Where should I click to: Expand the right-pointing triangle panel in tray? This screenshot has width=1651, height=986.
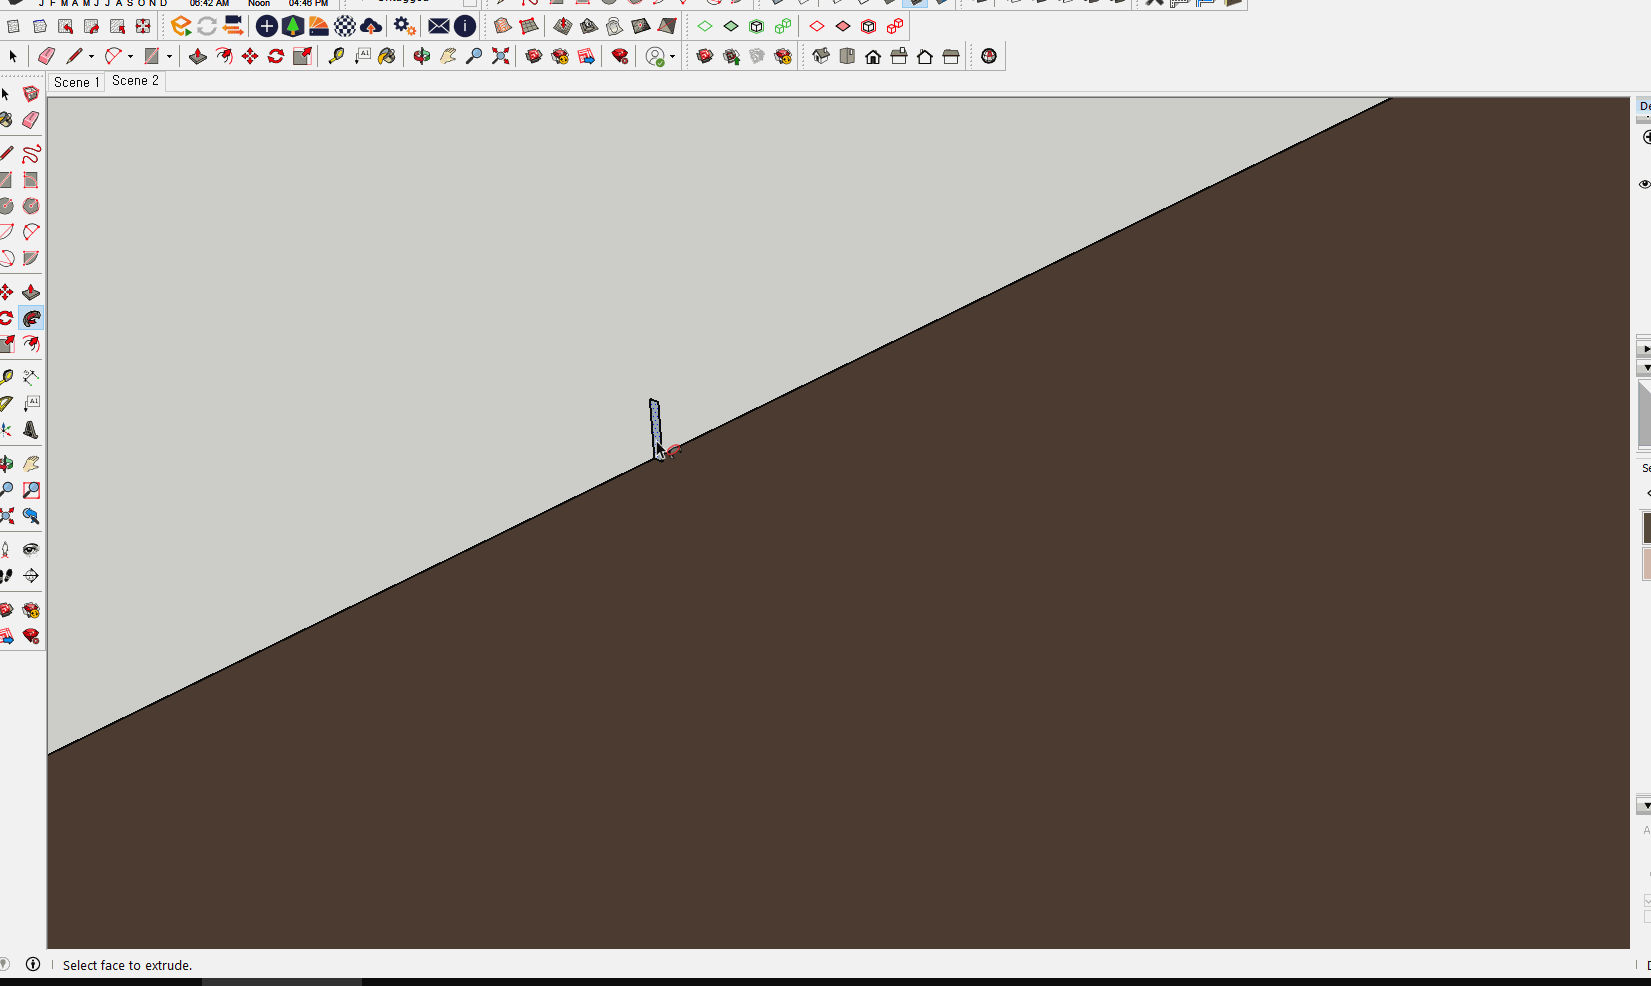coord(1645,349)
